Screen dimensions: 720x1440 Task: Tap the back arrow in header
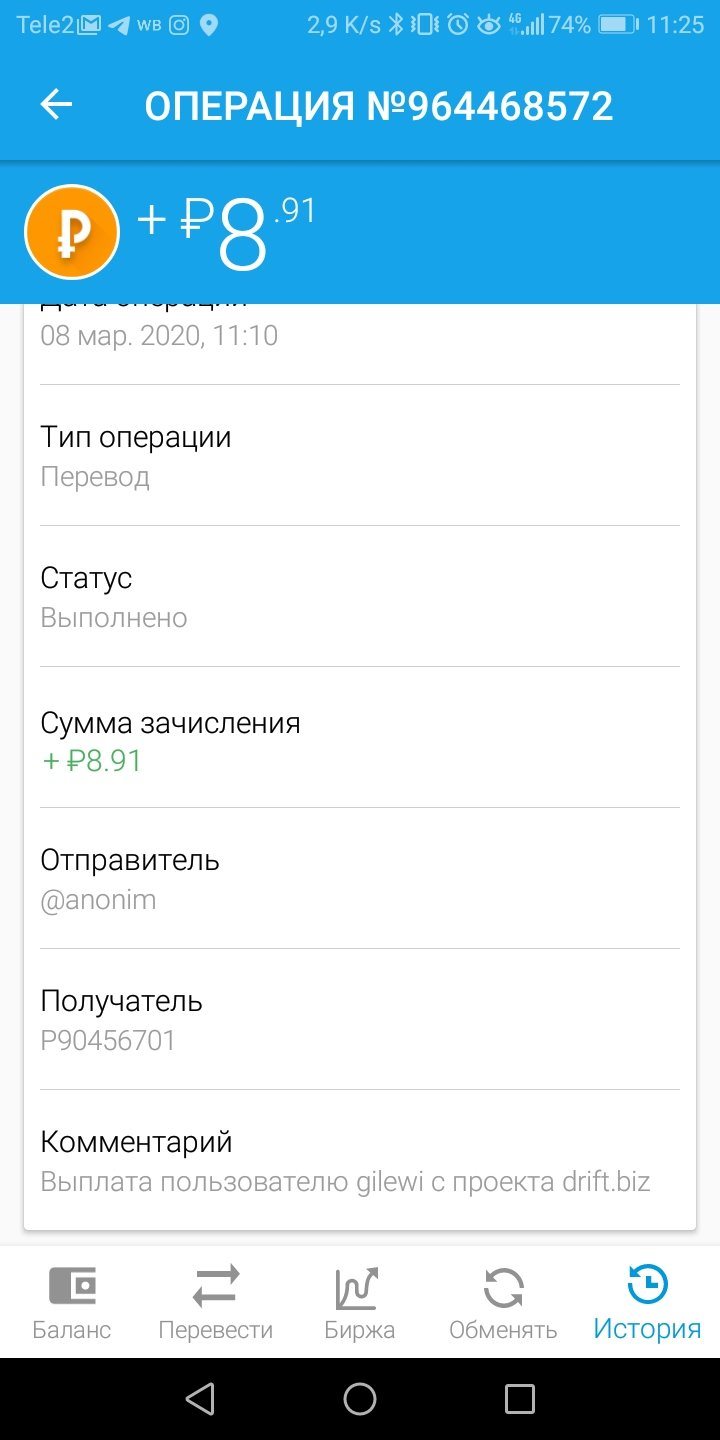click(56, 105)
